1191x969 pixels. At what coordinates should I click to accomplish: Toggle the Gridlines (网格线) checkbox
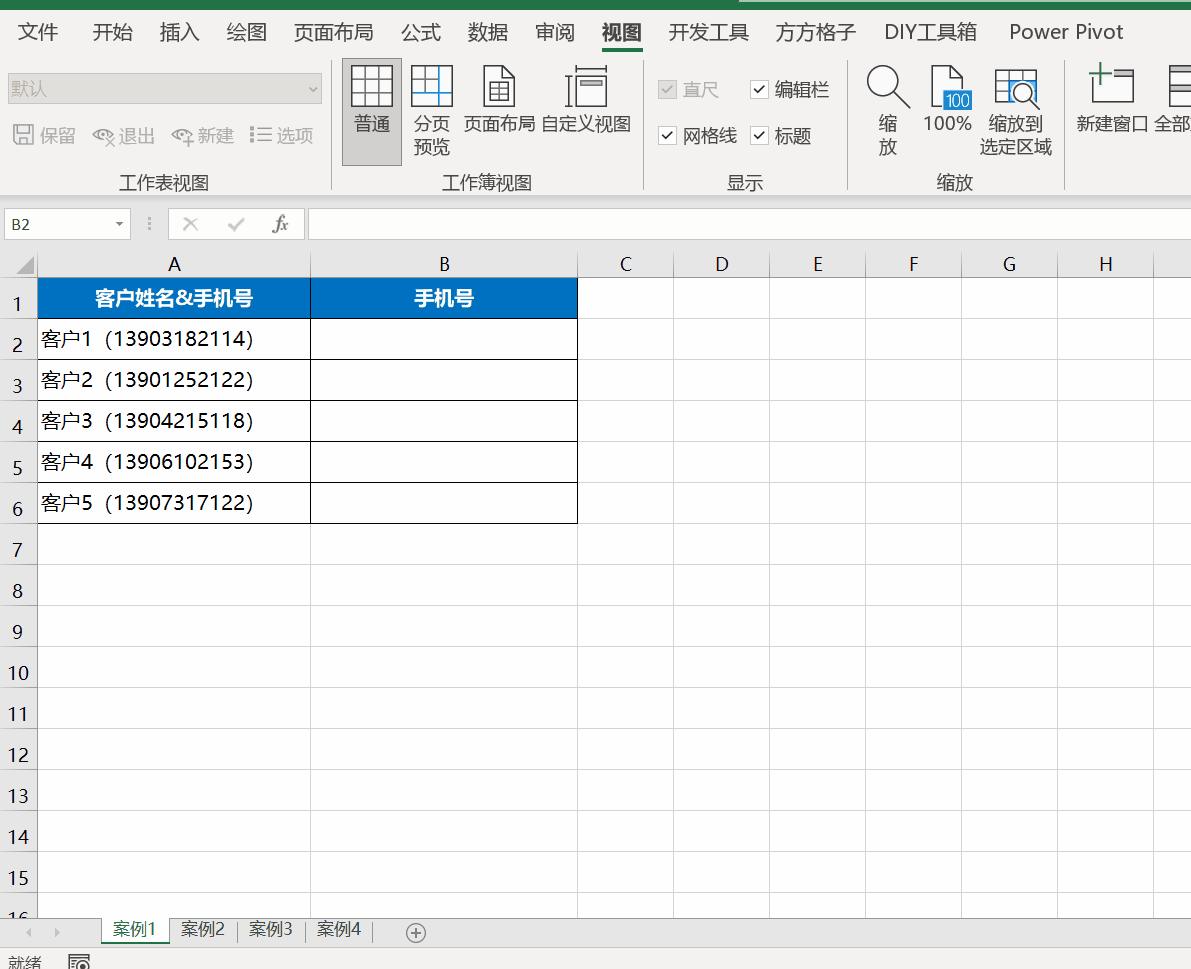[x=667, y=136]
